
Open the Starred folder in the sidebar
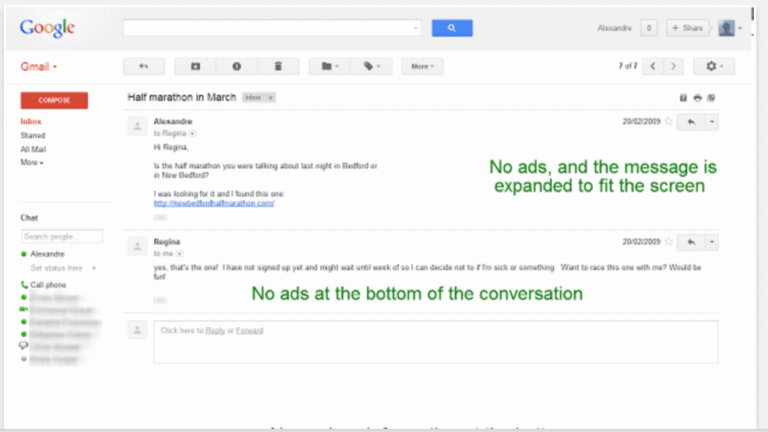(33, 135)
